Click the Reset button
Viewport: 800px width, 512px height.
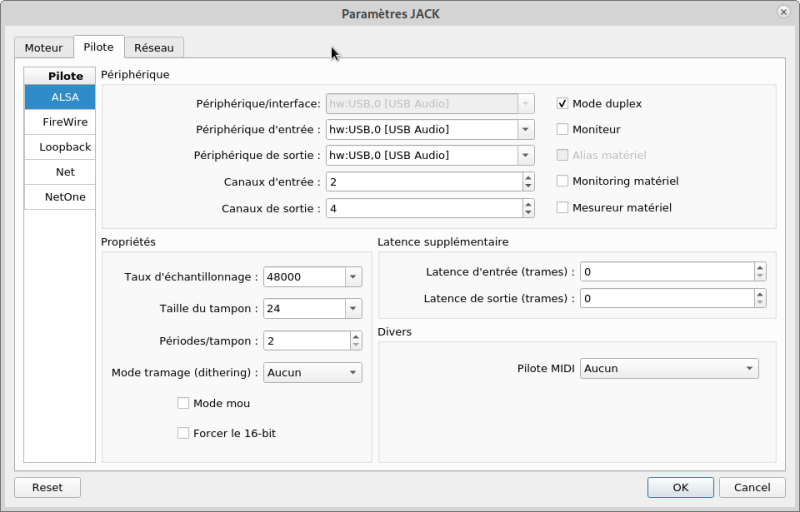pyautogui.click(x=47, y=487)
